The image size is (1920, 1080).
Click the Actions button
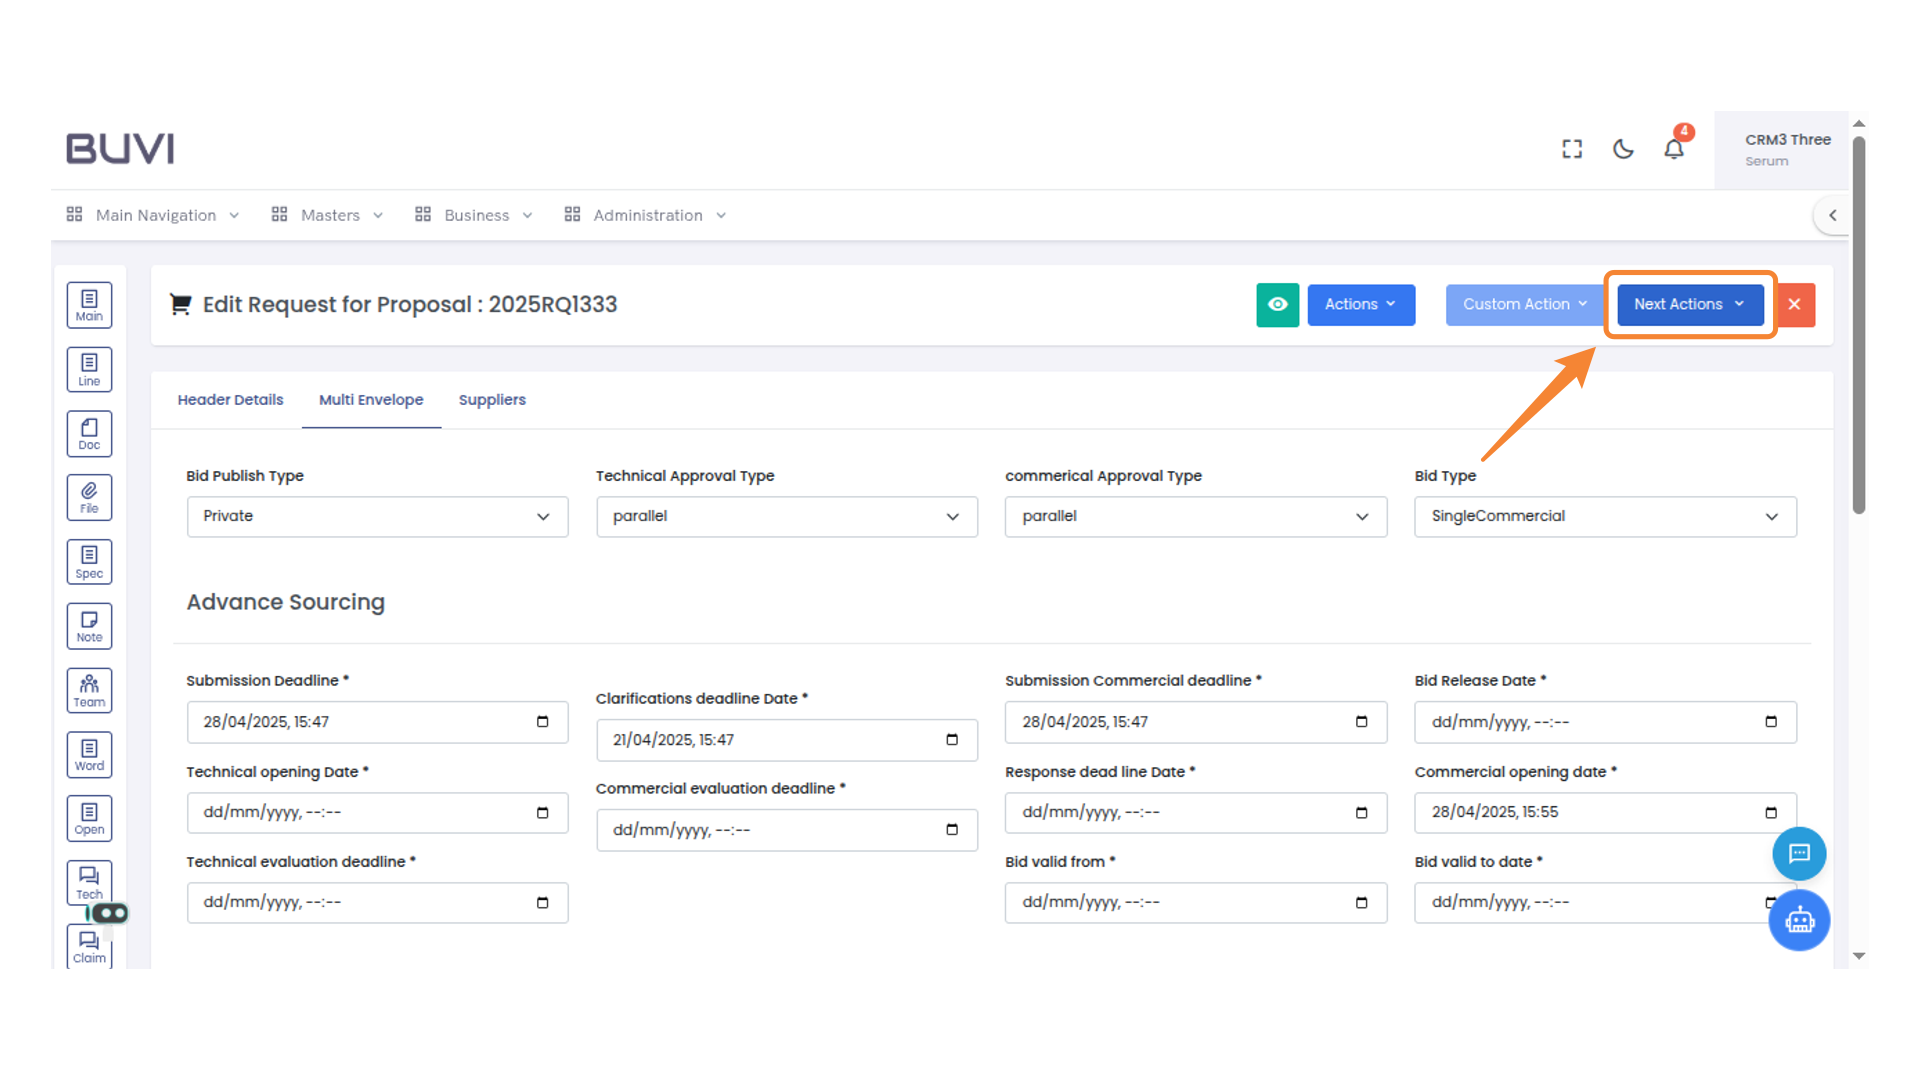(1360, 305)
